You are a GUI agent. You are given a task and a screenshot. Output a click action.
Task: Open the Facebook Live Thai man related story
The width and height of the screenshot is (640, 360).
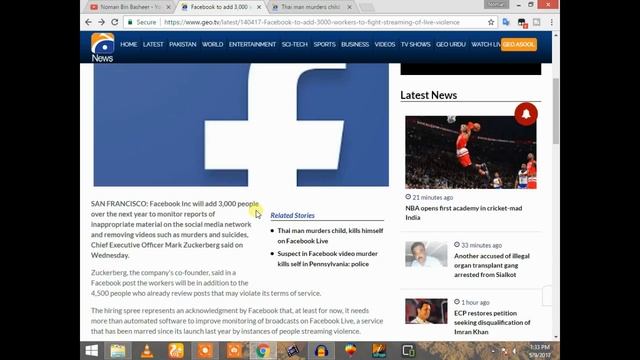(330, 236)
